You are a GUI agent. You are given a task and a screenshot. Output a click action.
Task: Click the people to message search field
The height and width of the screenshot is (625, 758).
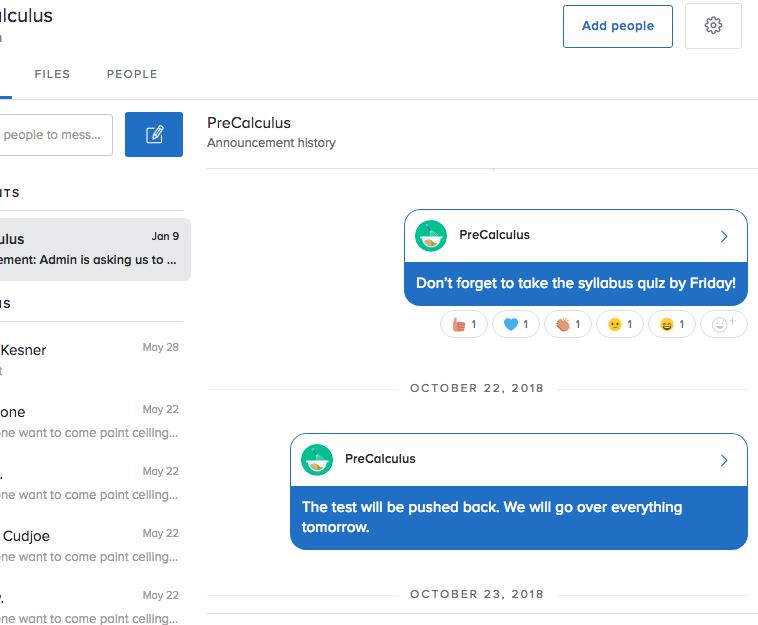click(55, 134)
